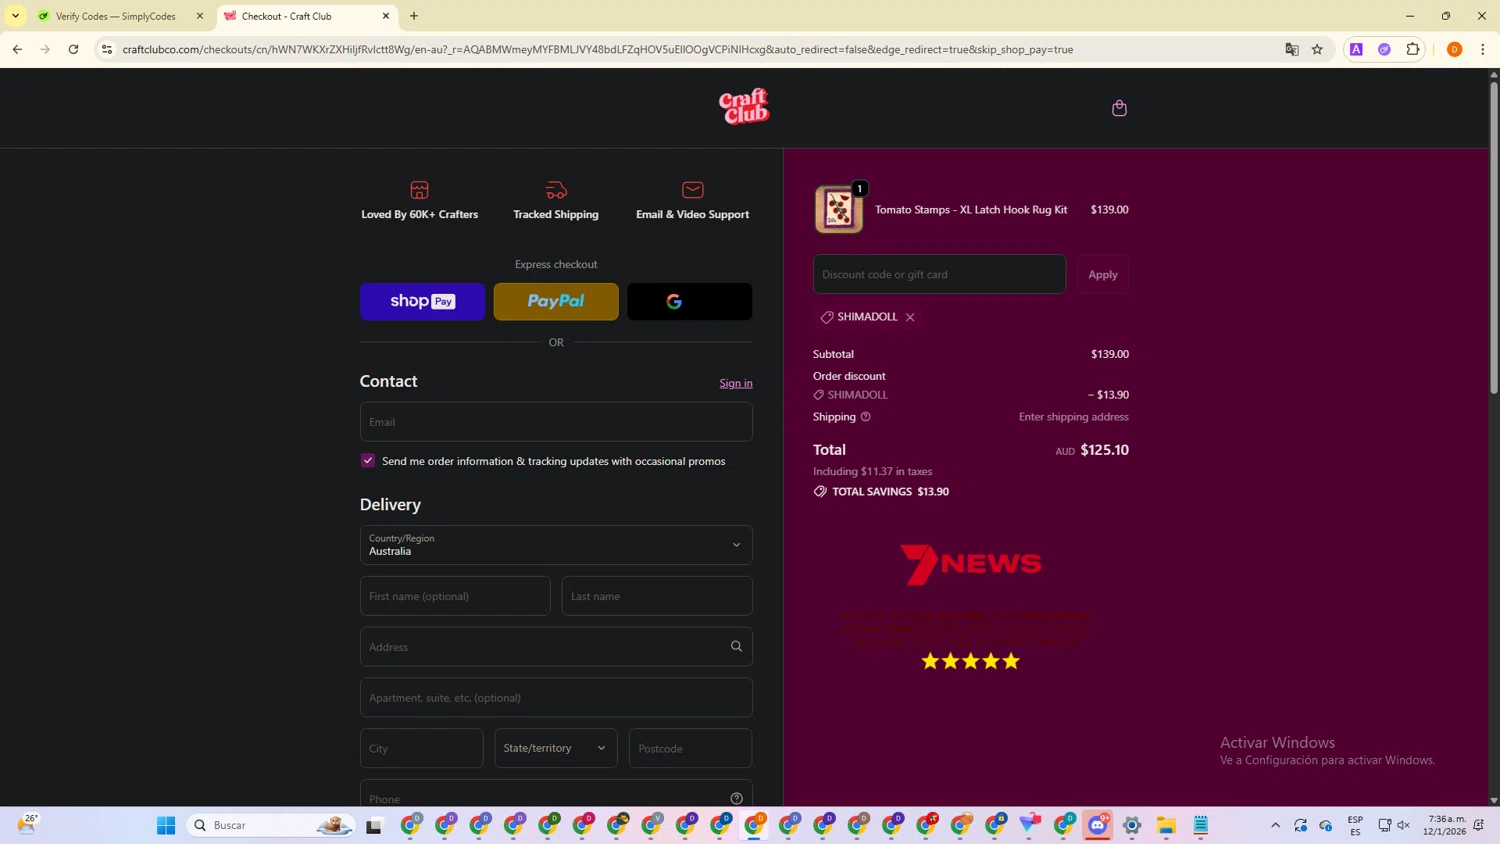Click the taskbar Buscar search box
Screen dimensions: 1500x844
pos(270,825)
